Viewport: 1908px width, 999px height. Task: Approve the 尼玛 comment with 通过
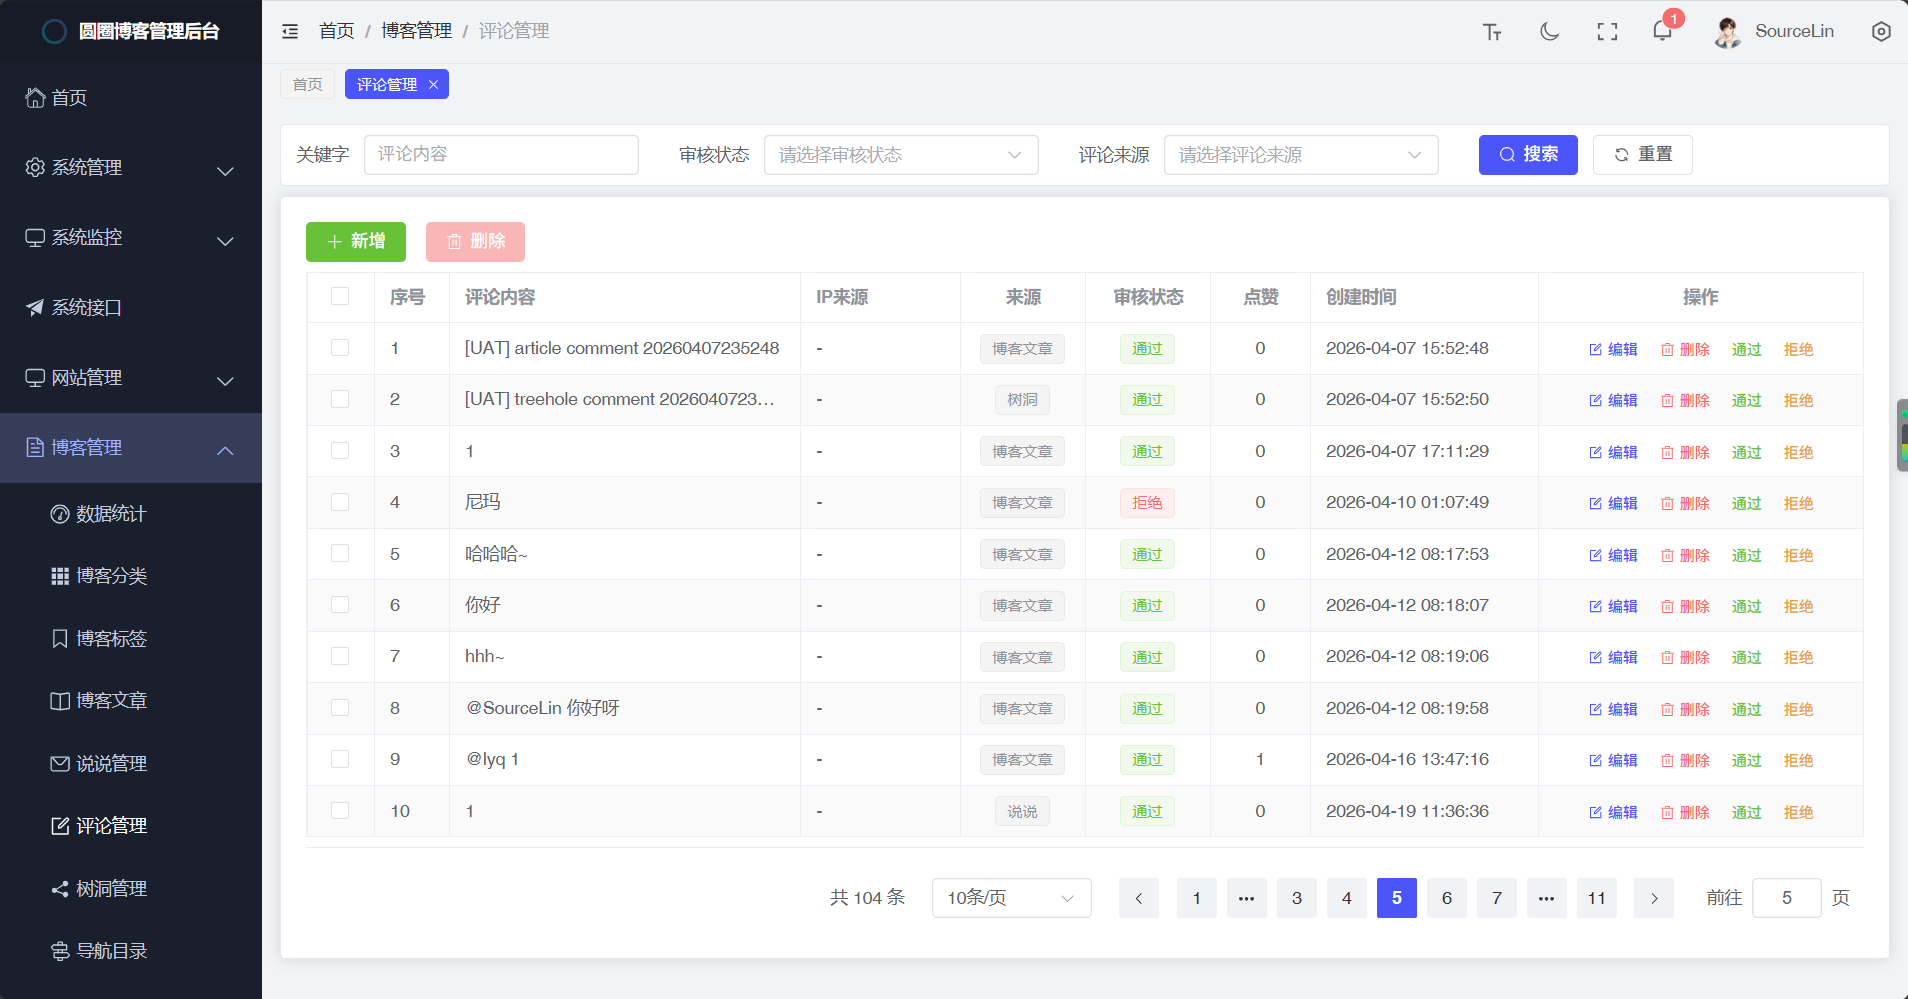coord(1747,503)
